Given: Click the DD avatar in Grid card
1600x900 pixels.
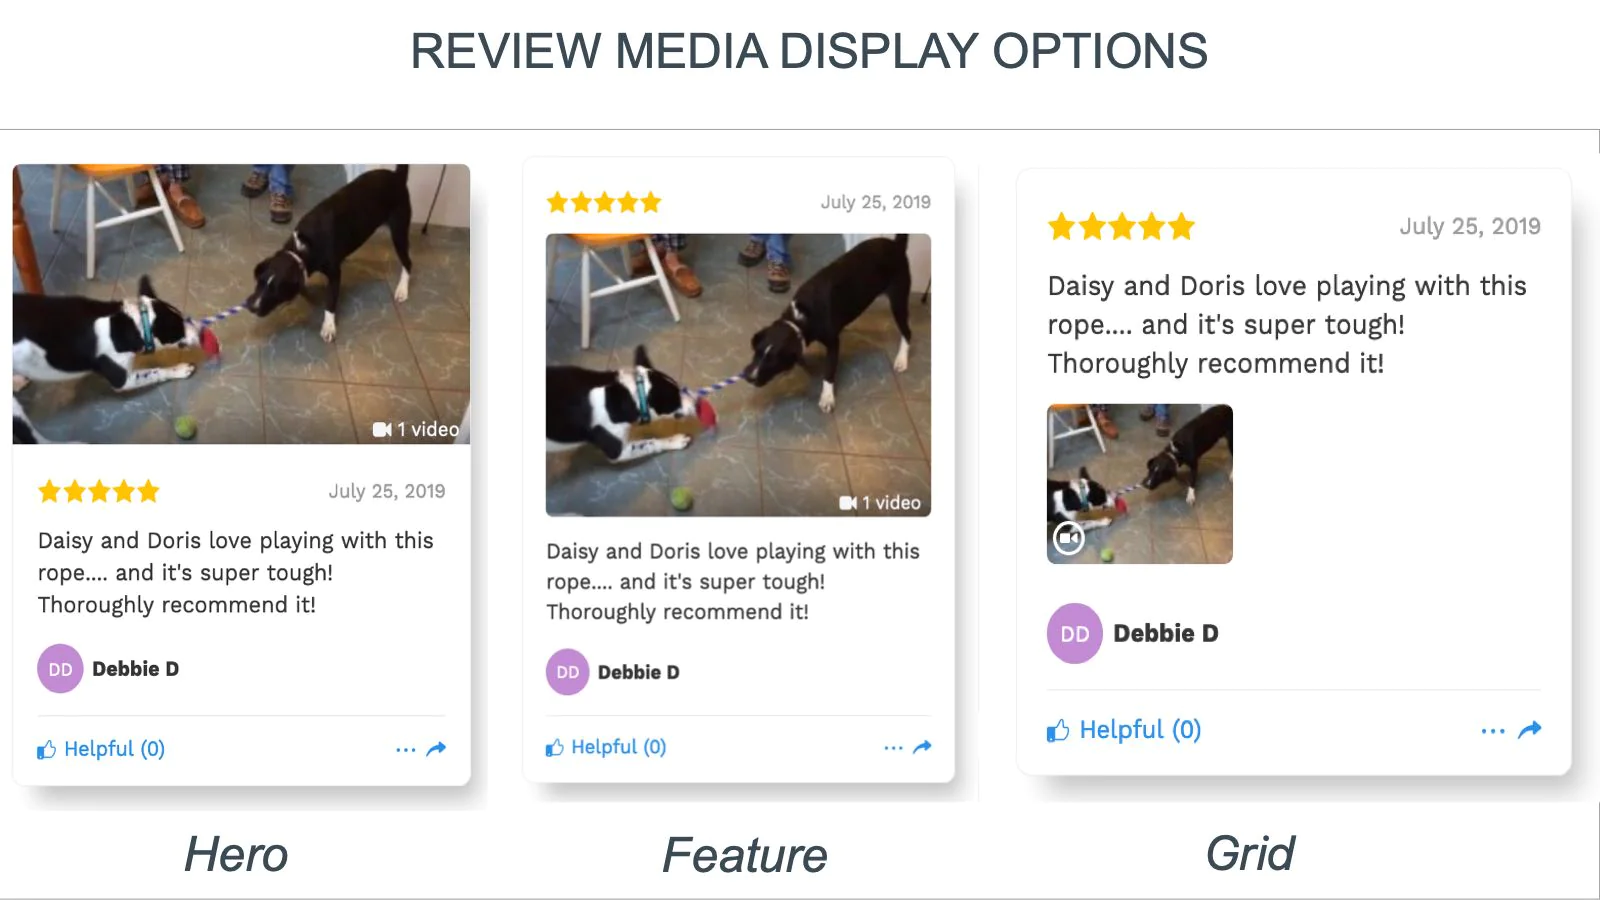Looking at the screenshot, I should coord(1075,633).
